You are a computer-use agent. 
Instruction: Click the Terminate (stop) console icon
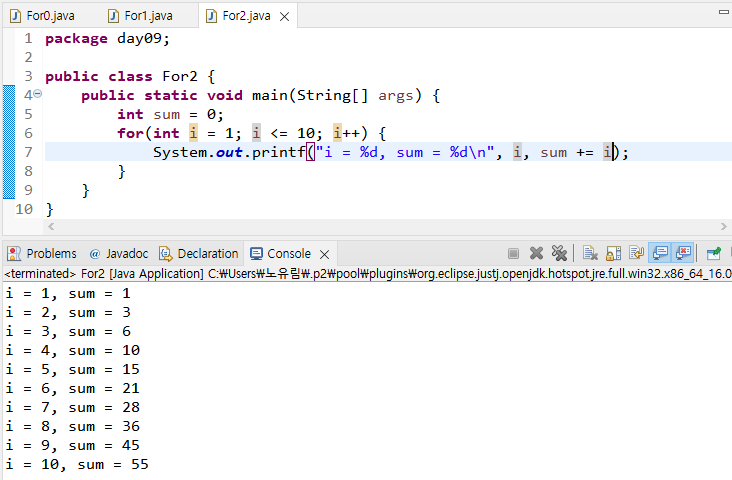513,254
